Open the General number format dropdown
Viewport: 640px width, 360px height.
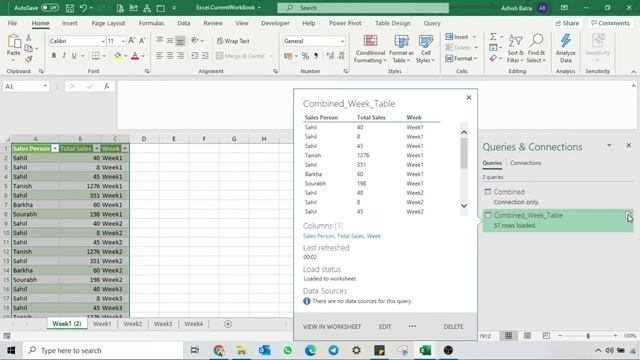(342, 41)
